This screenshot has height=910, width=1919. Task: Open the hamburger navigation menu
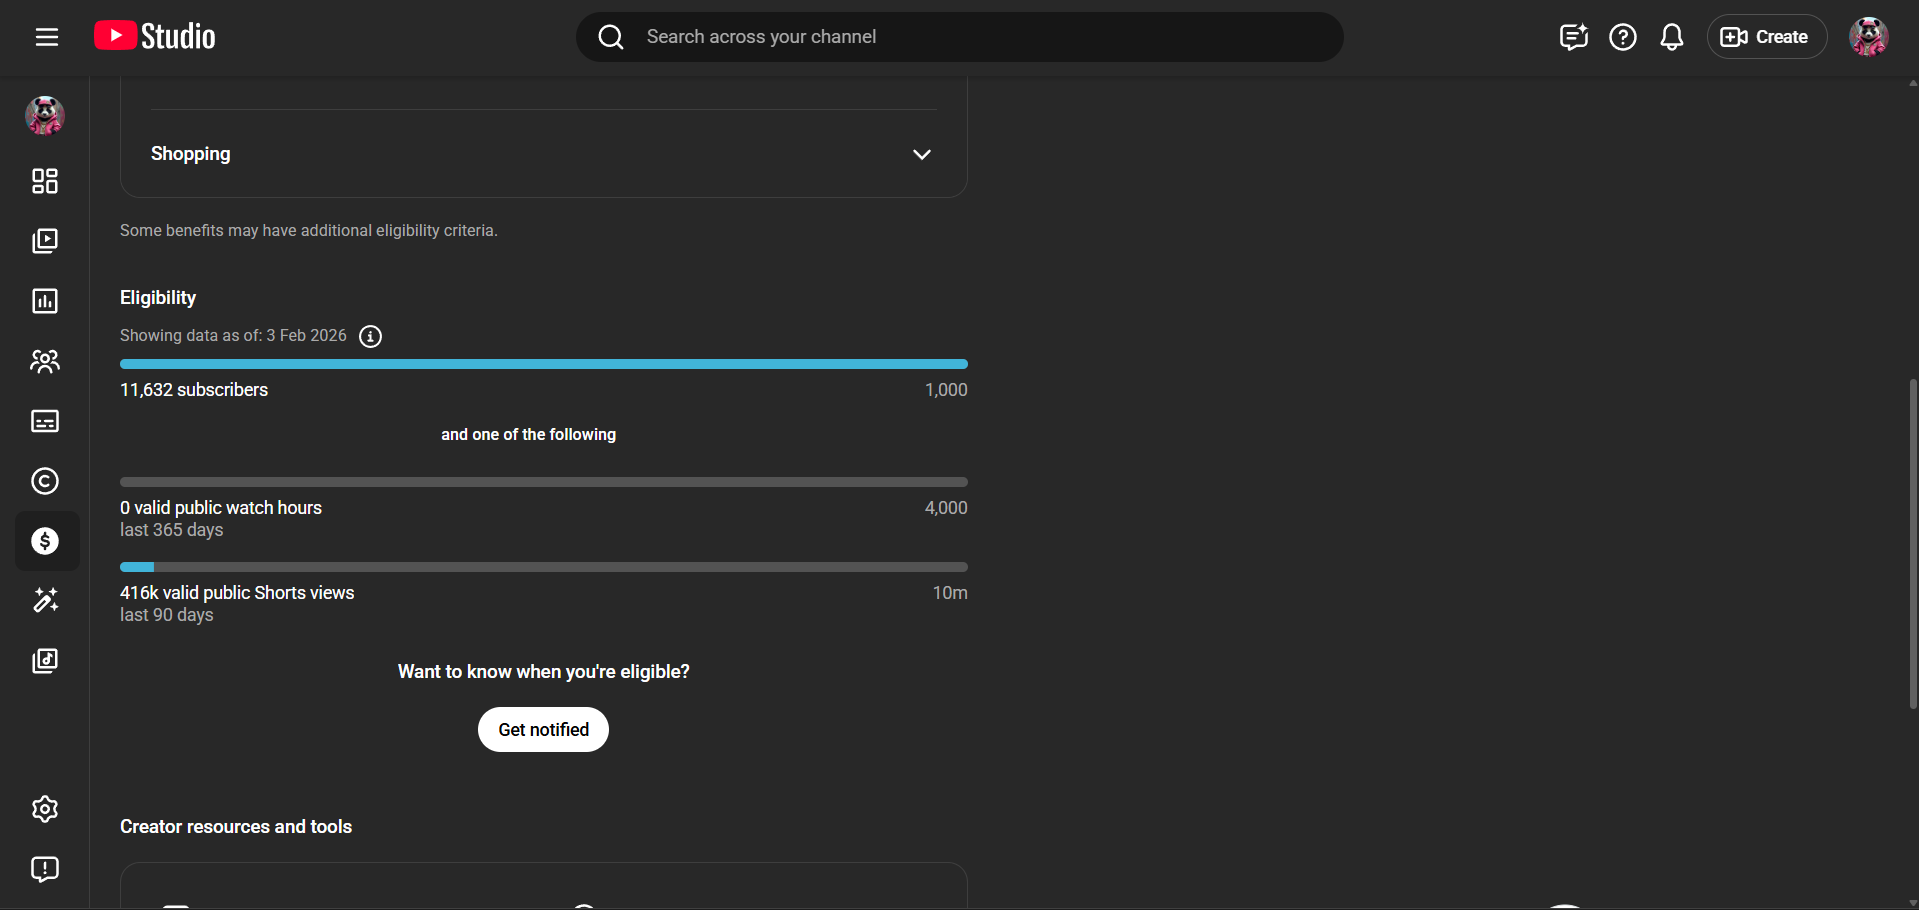click(x=46, y=37)
